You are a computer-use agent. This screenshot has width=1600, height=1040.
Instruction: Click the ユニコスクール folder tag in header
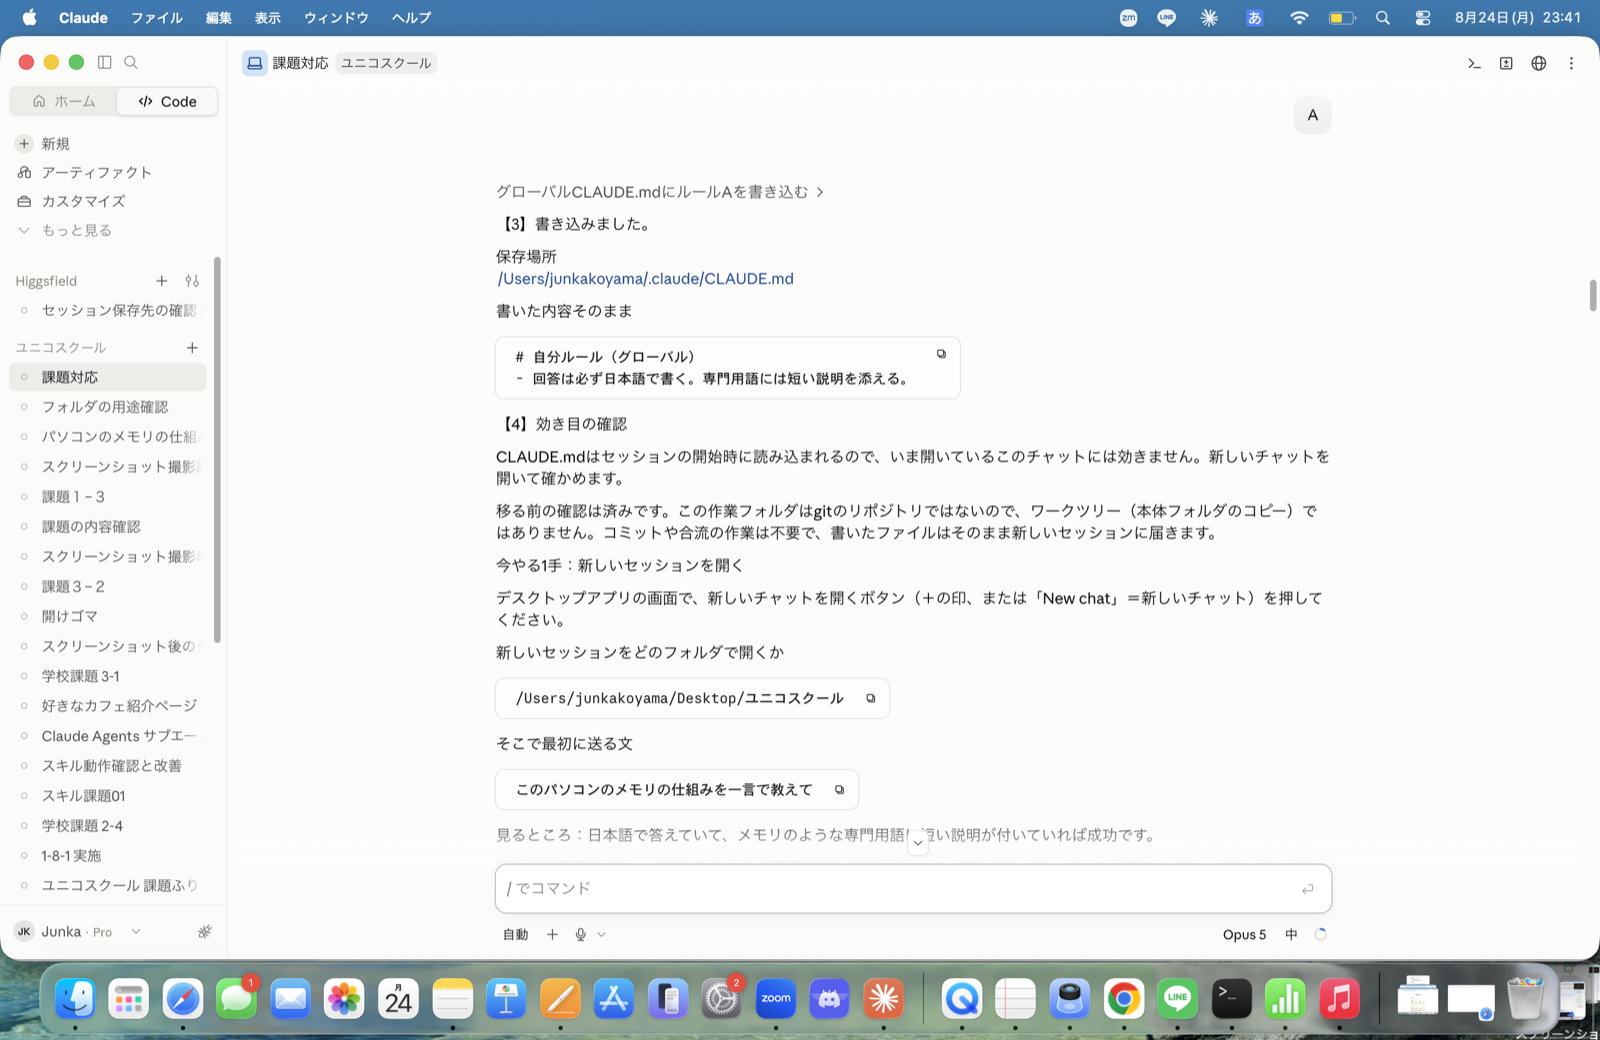tap(386, 63)
